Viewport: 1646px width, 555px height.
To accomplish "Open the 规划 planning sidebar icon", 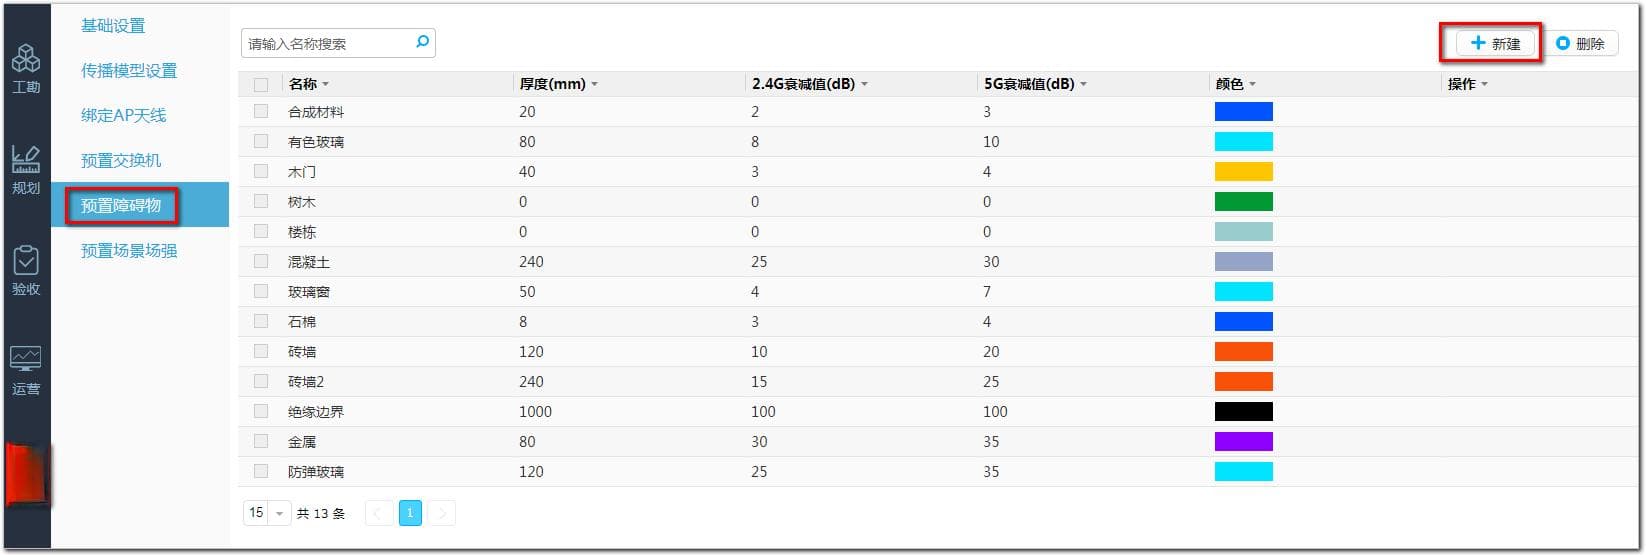I will [26, 169].
